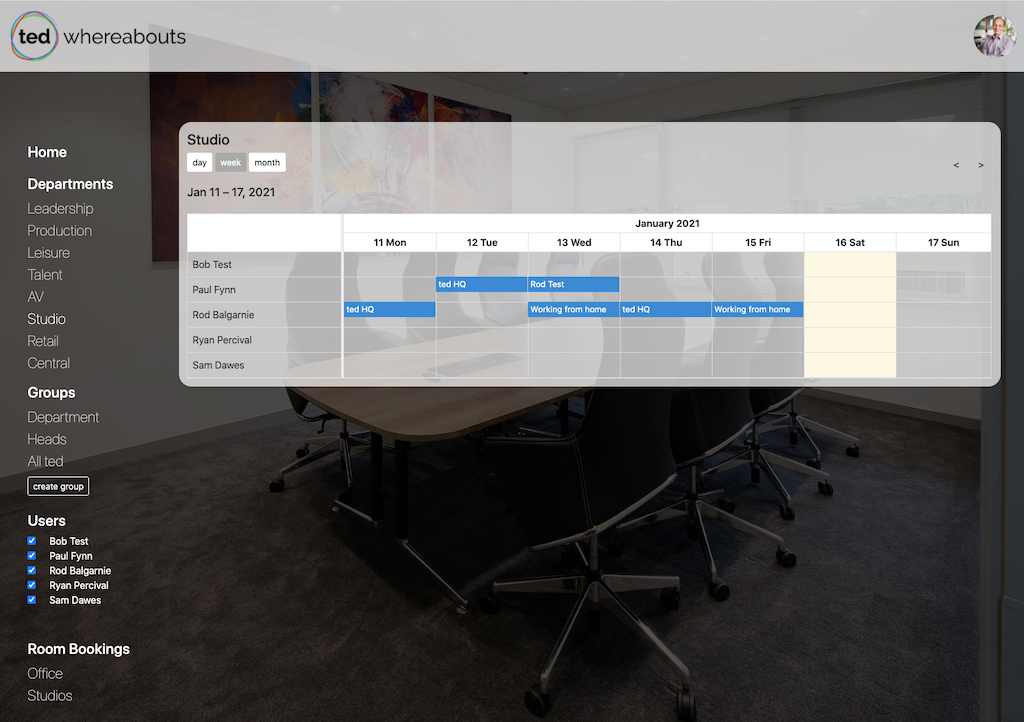1024x722 pixels.
Task: Open the Leadership department
Action: click(x=60, y=209)
